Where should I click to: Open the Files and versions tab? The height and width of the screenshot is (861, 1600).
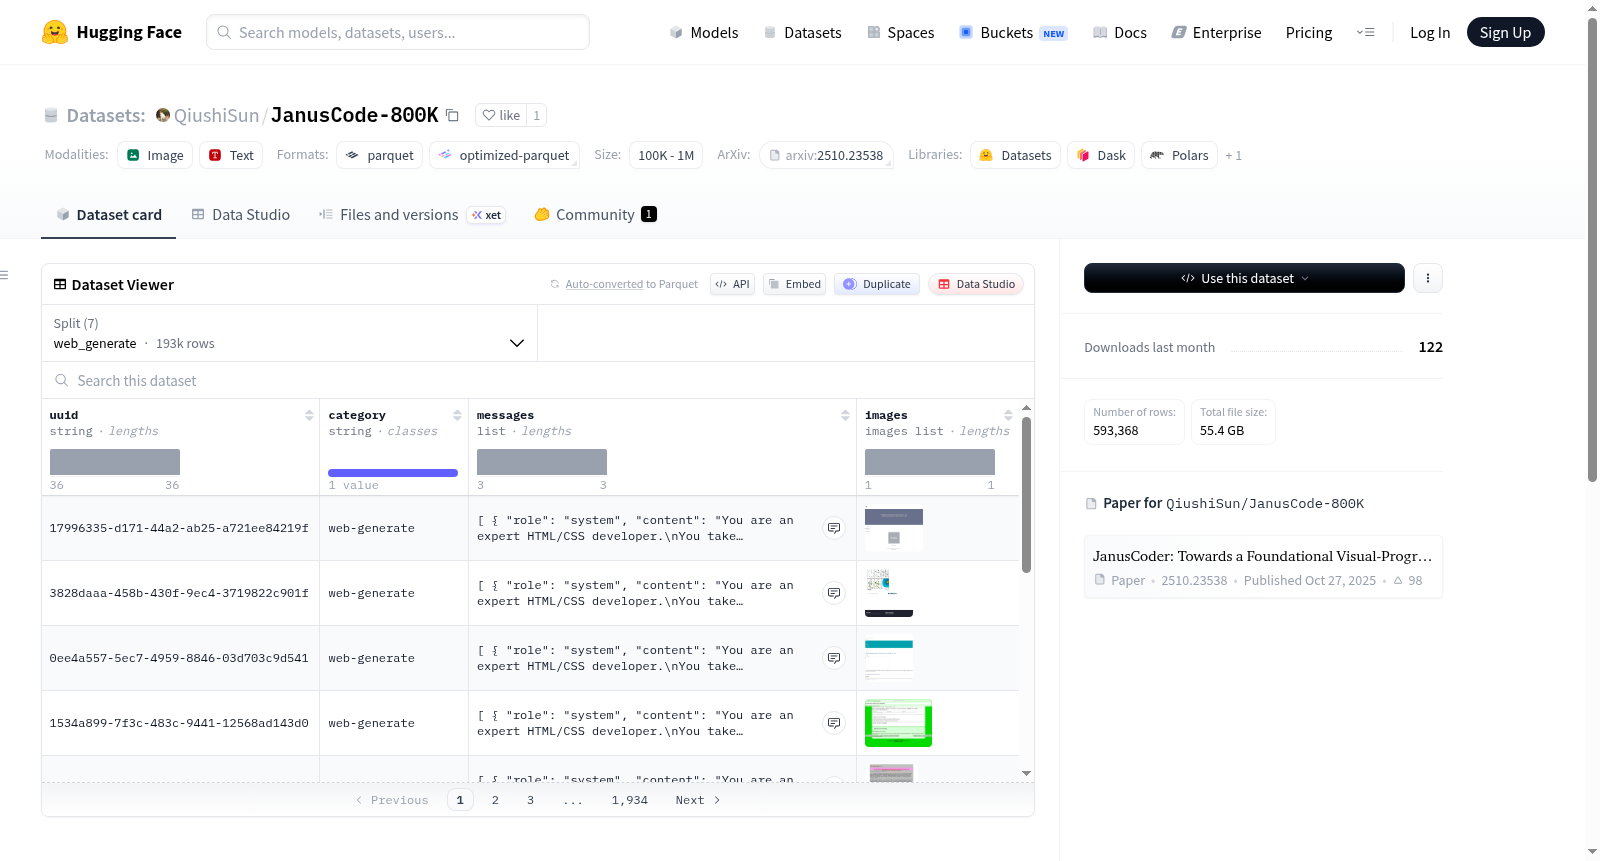pyautogui.click(x=411, y=215)
